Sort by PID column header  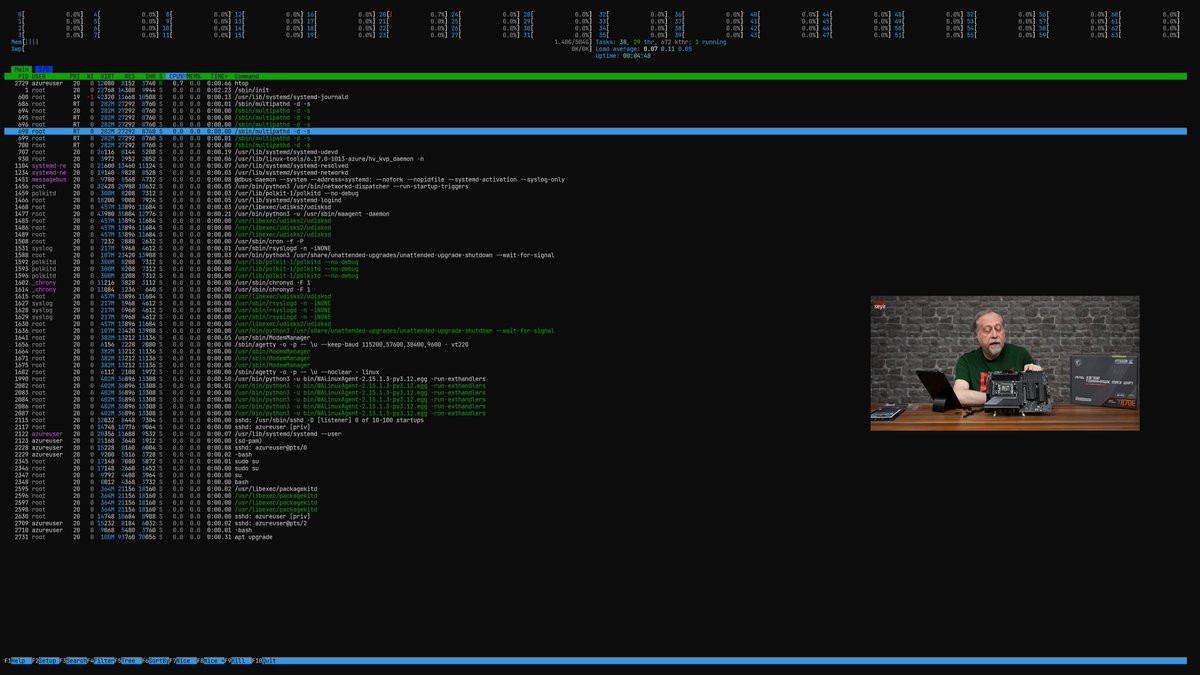coord(23,76)
